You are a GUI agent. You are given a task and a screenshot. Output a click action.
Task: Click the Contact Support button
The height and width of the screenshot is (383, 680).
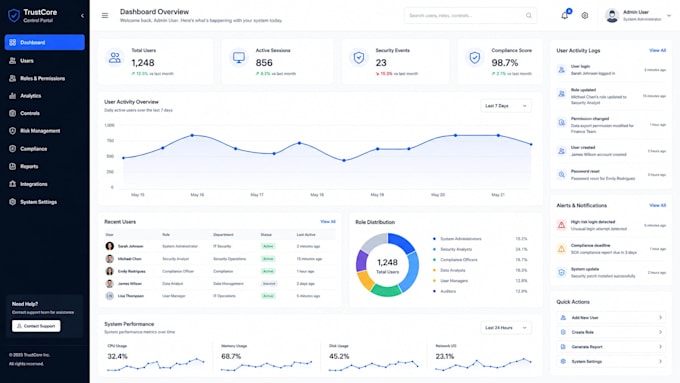(36, 326)
